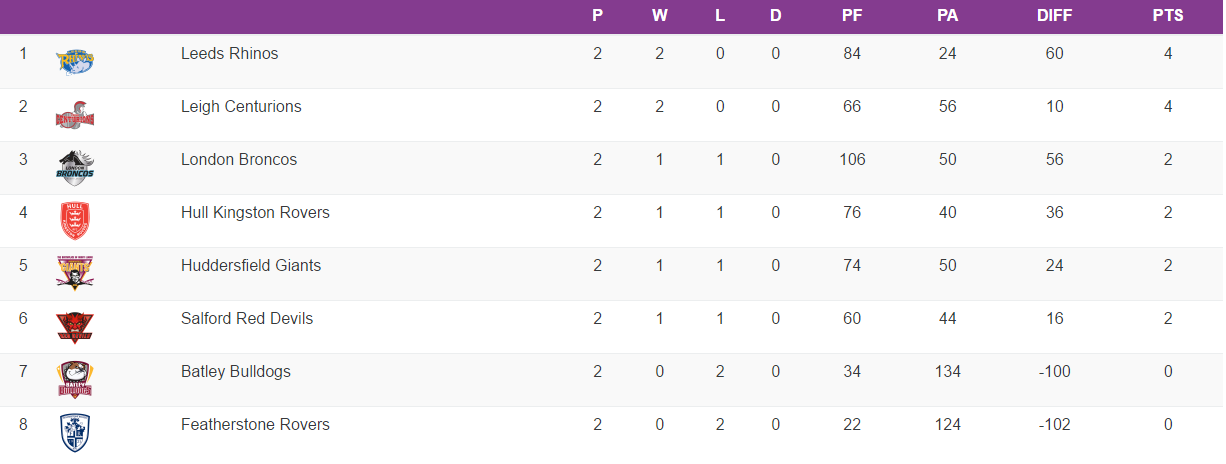Viewport: 1226px width, 464px height.
Task: Click the PA column header
Action: point(947,16)
